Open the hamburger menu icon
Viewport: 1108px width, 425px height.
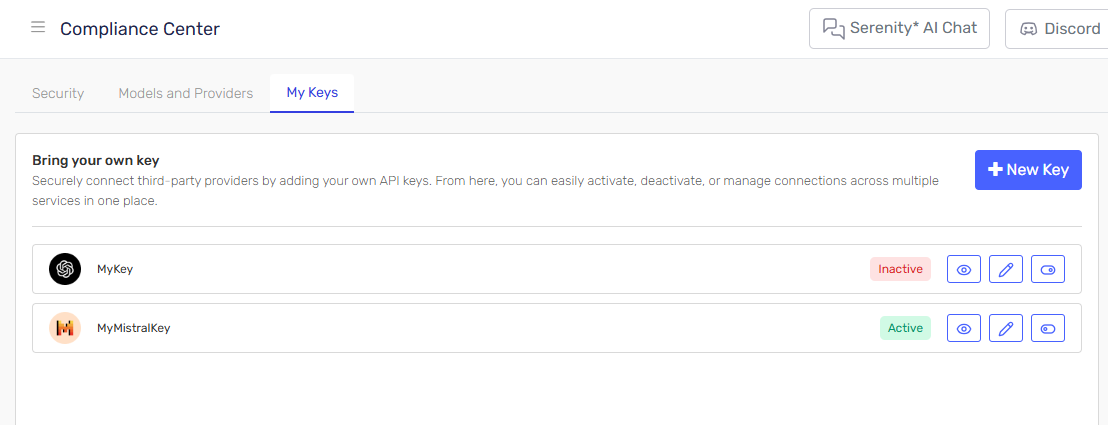pyautogui.click(x=38, y=28)
